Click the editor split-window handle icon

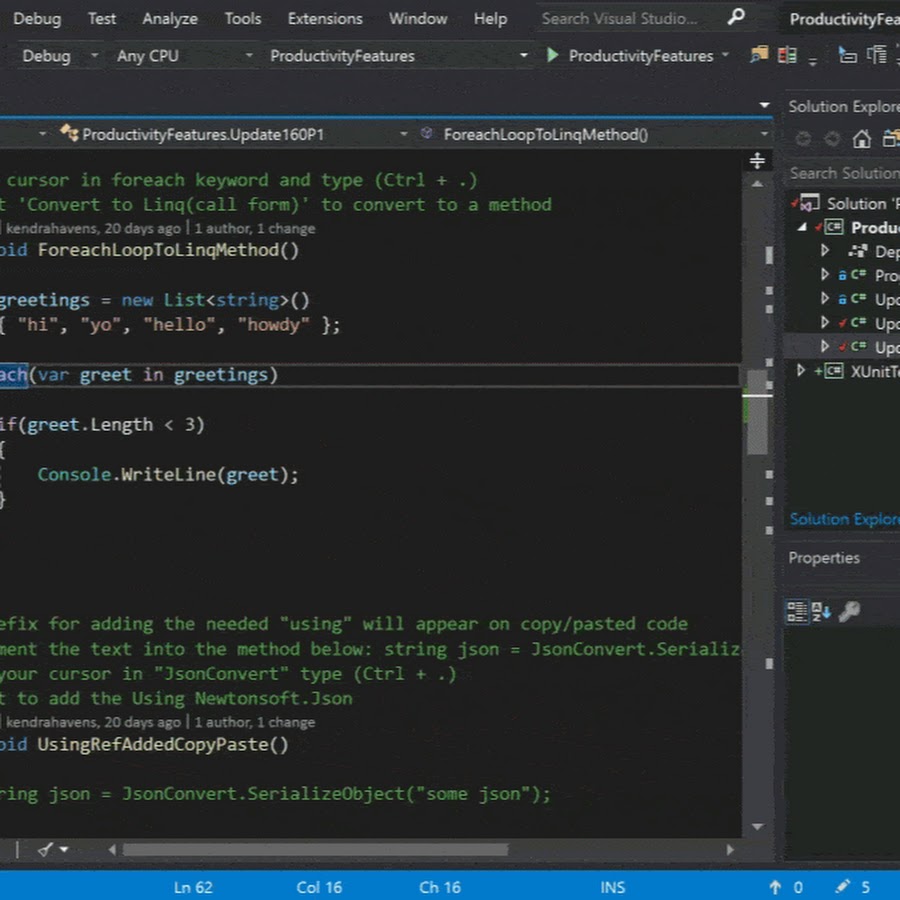click(x=757, y=161)
